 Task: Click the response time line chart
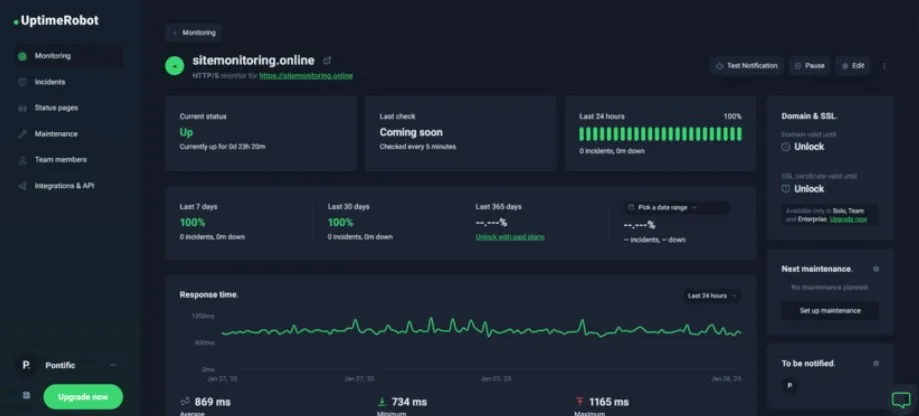(x=481, y=329)
